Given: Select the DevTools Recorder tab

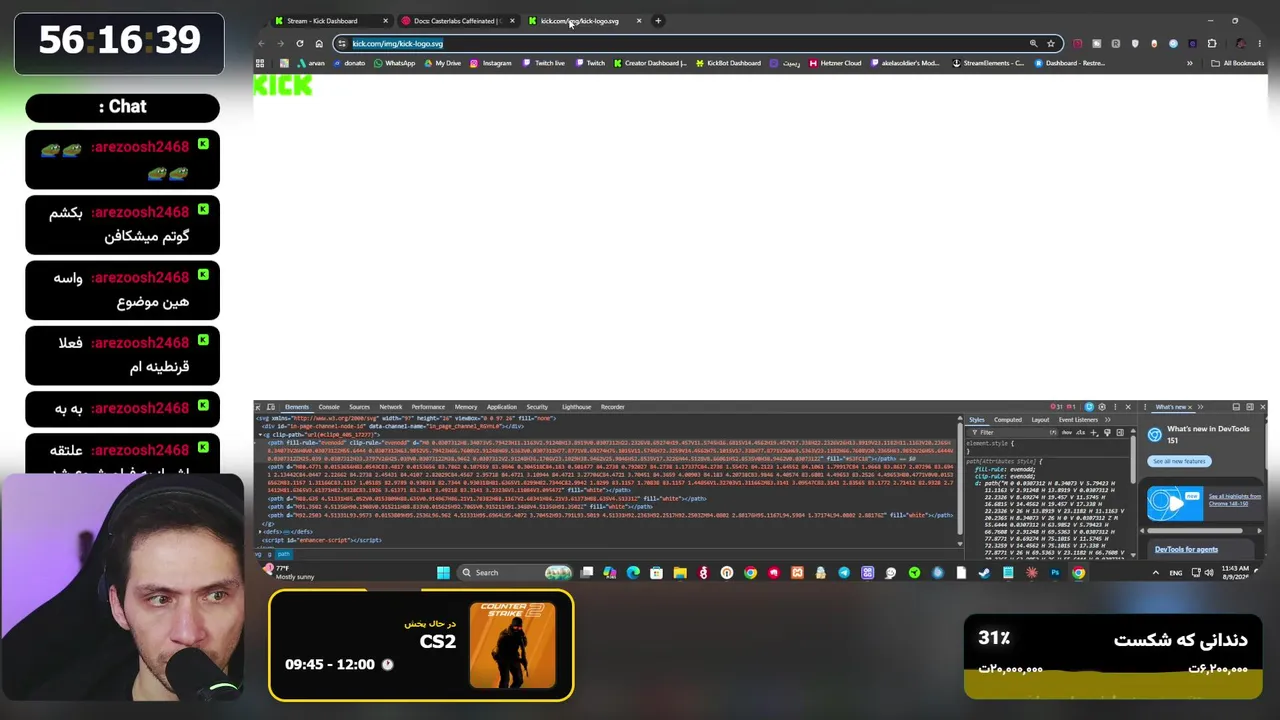Looking at the screenshot, I should (x=613, y=407).
